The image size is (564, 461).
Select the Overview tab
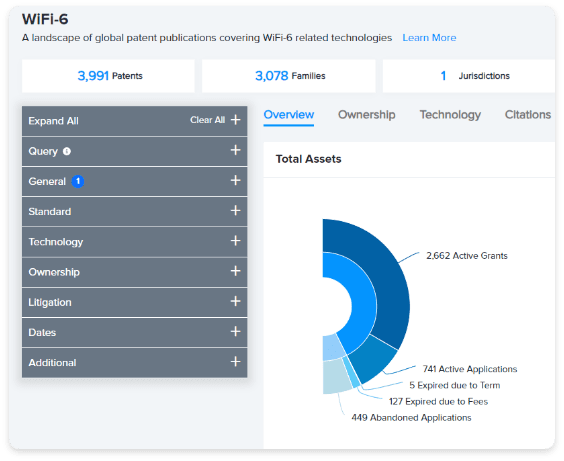click(288, 115)
